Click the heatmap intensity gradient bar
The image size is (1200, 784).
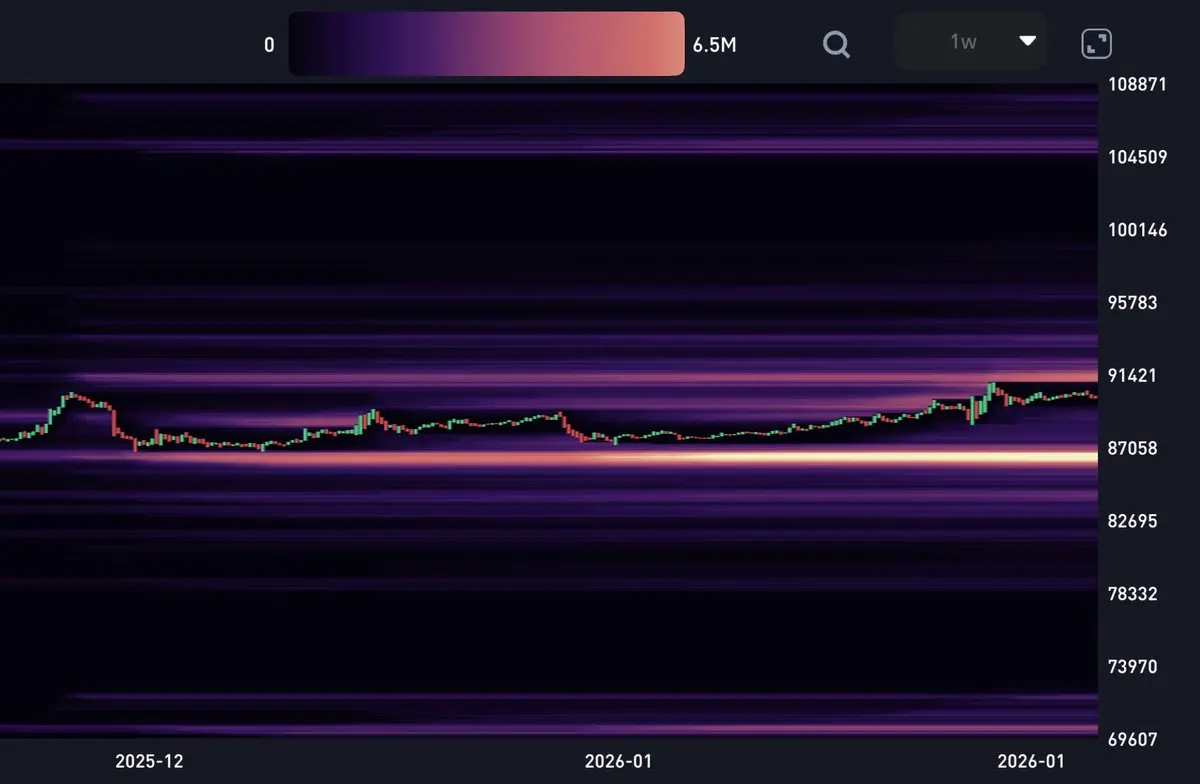[x=486, y=44]
